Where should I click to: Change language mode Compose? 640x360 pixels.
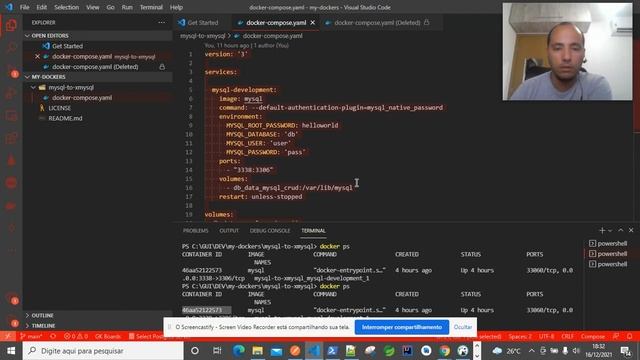593,336
